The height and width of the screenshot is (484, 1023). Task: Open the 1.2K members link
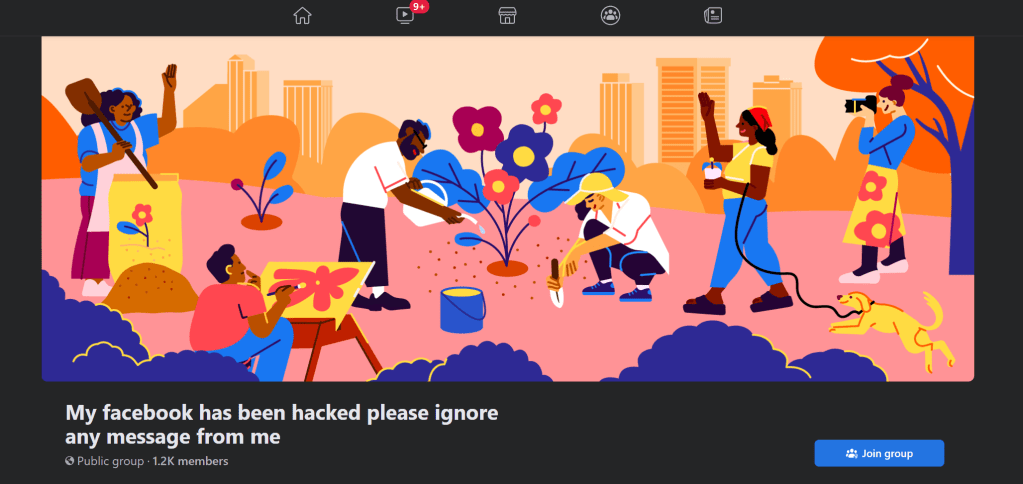point(191,461)
